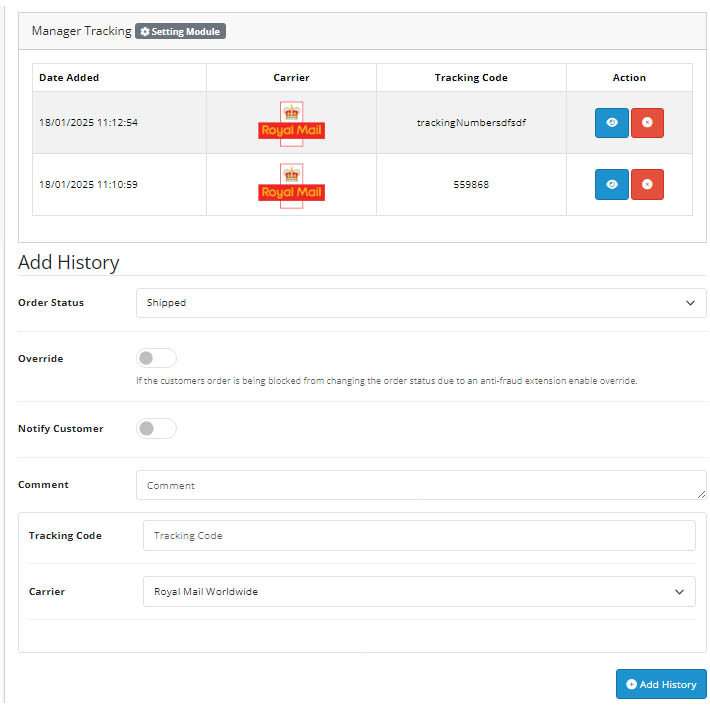View tracking for code trackingNumbersdfsdf
This screenshot has height=710, width=710.
pyautogui.click(x=611, y=123)
